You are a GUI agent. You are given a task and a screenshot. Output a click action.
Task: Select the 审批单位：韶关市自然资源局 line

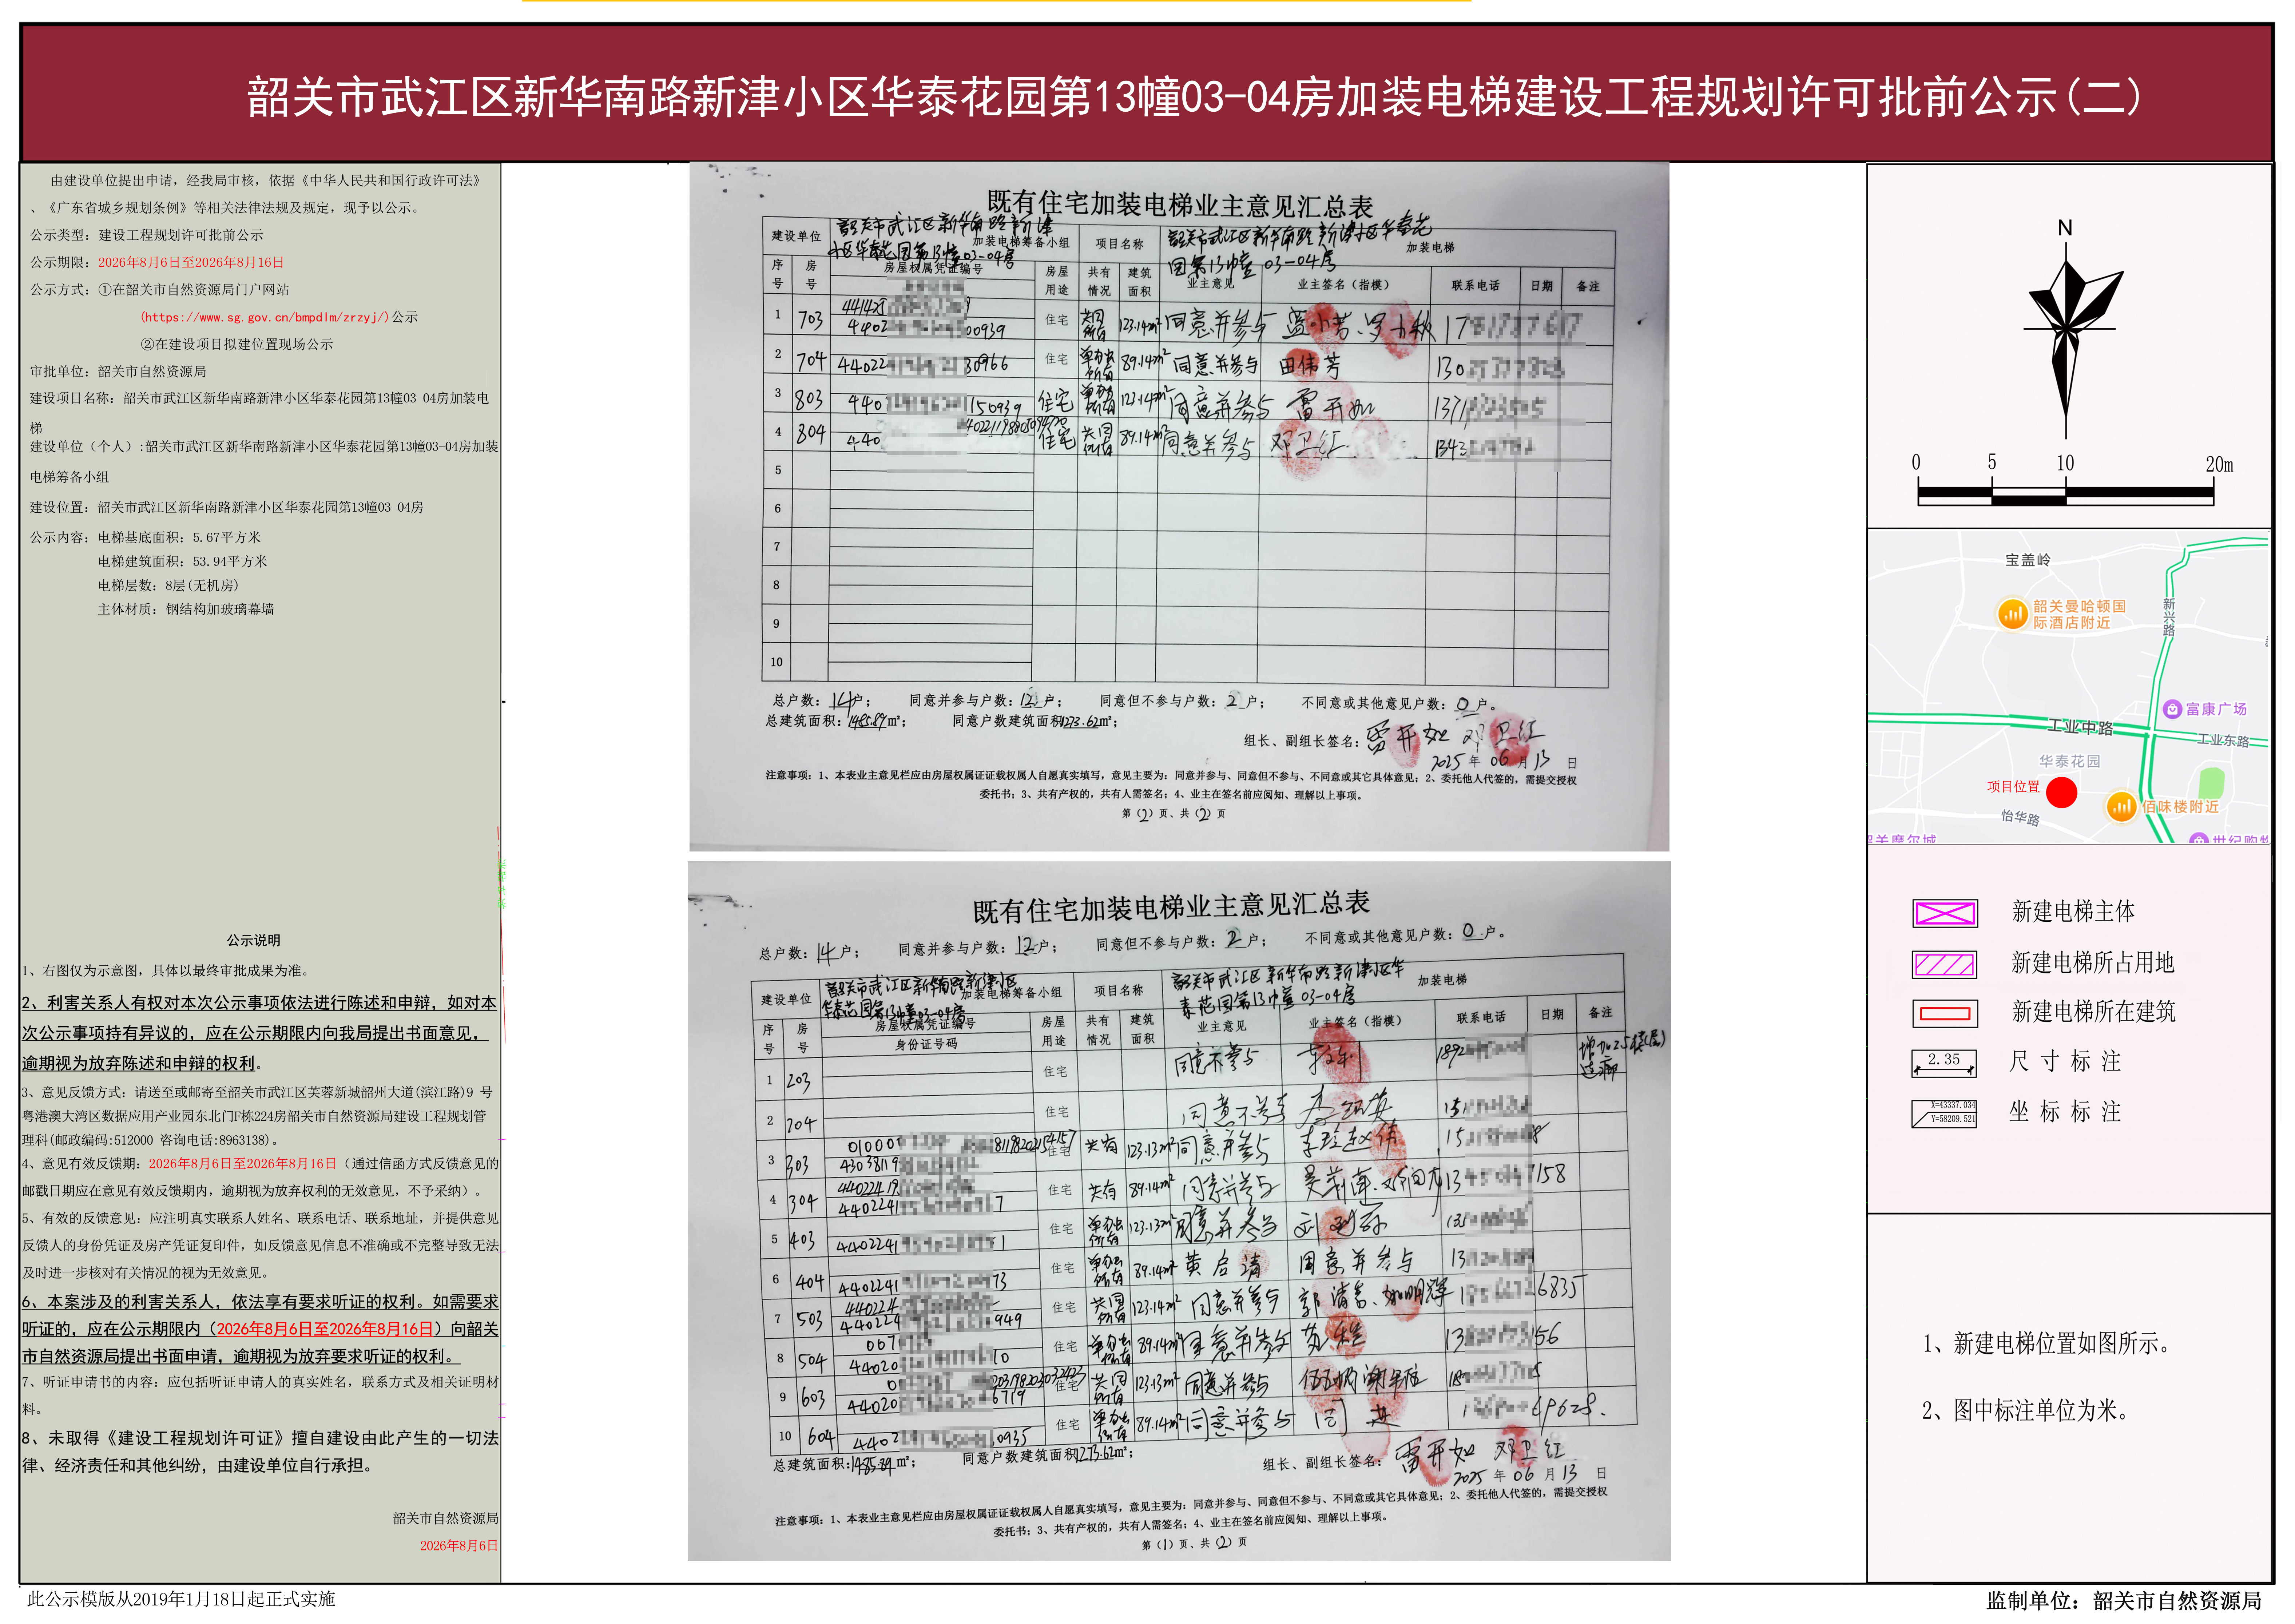tap(118, 371)
